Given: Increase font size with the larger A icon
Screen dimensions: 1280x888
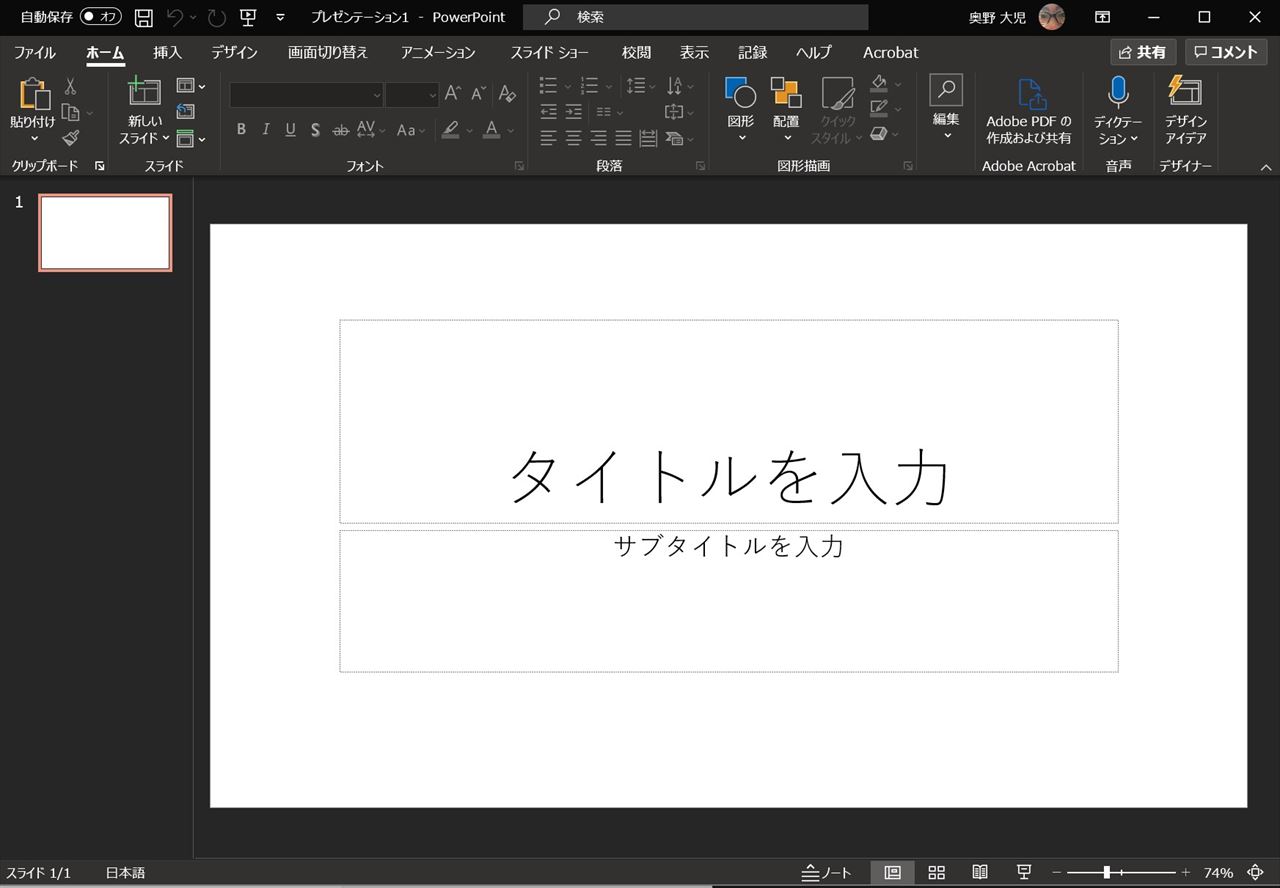Looking at the screenshot, I should click(453, 94).
